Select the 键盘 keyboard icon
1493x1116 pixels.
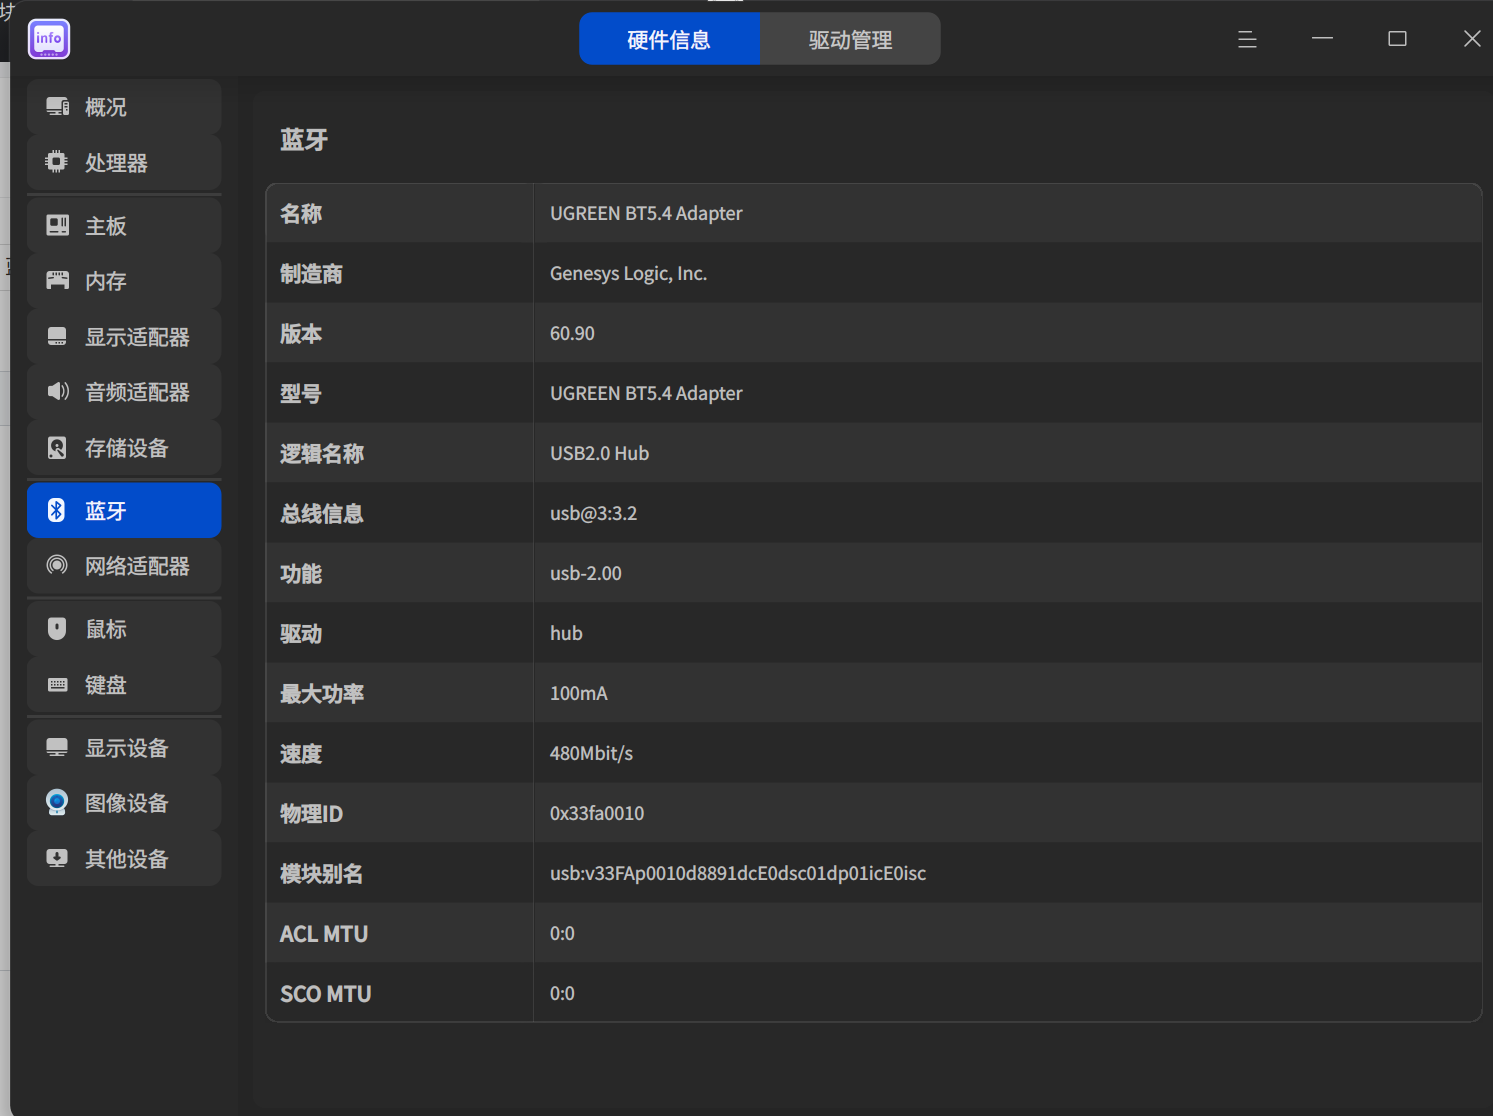pos(57,684)
